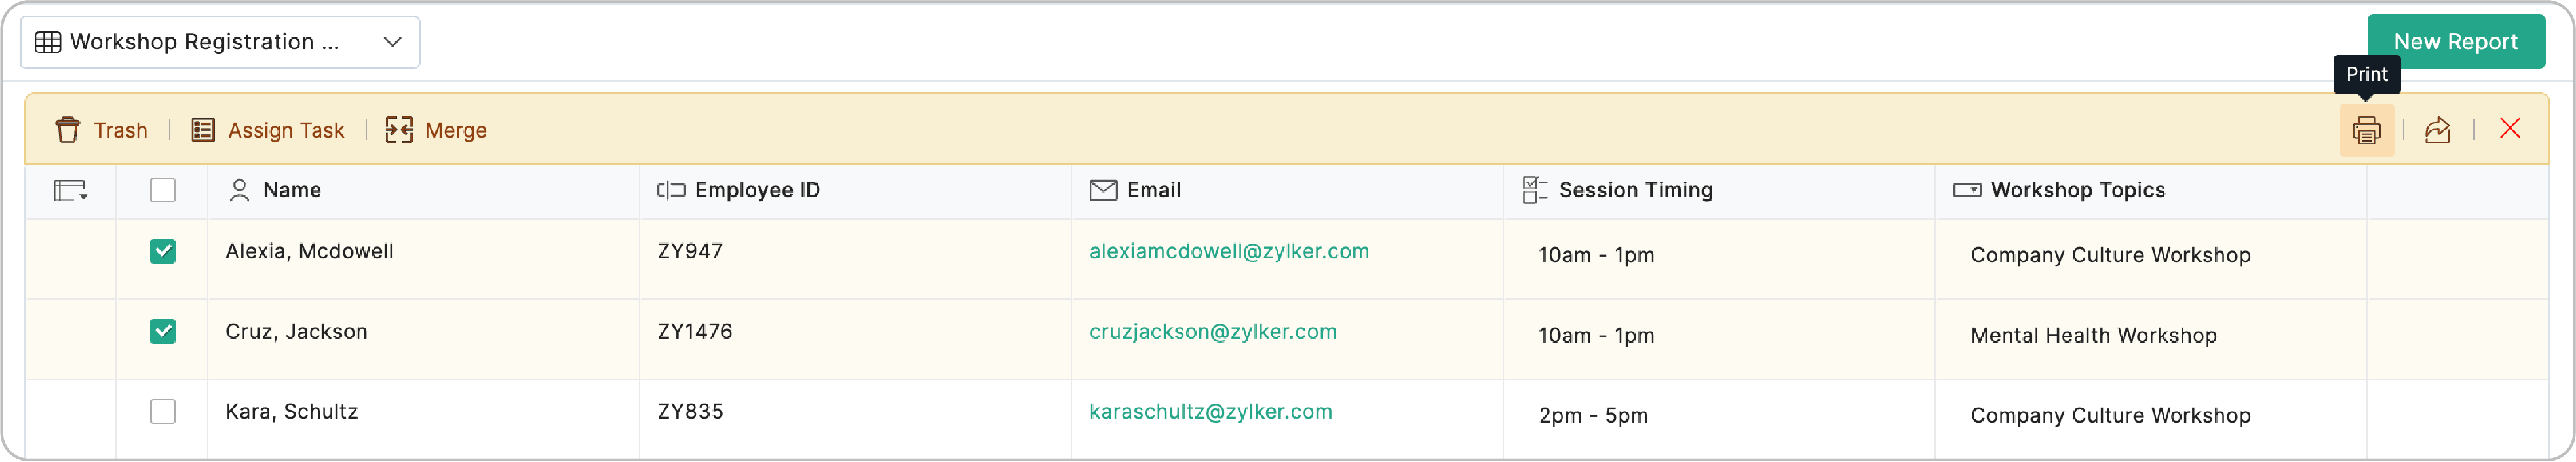The width and height of the screenshot is (2576, 462).
Task: Click the Employee ID column header
Action: [756, 190]
